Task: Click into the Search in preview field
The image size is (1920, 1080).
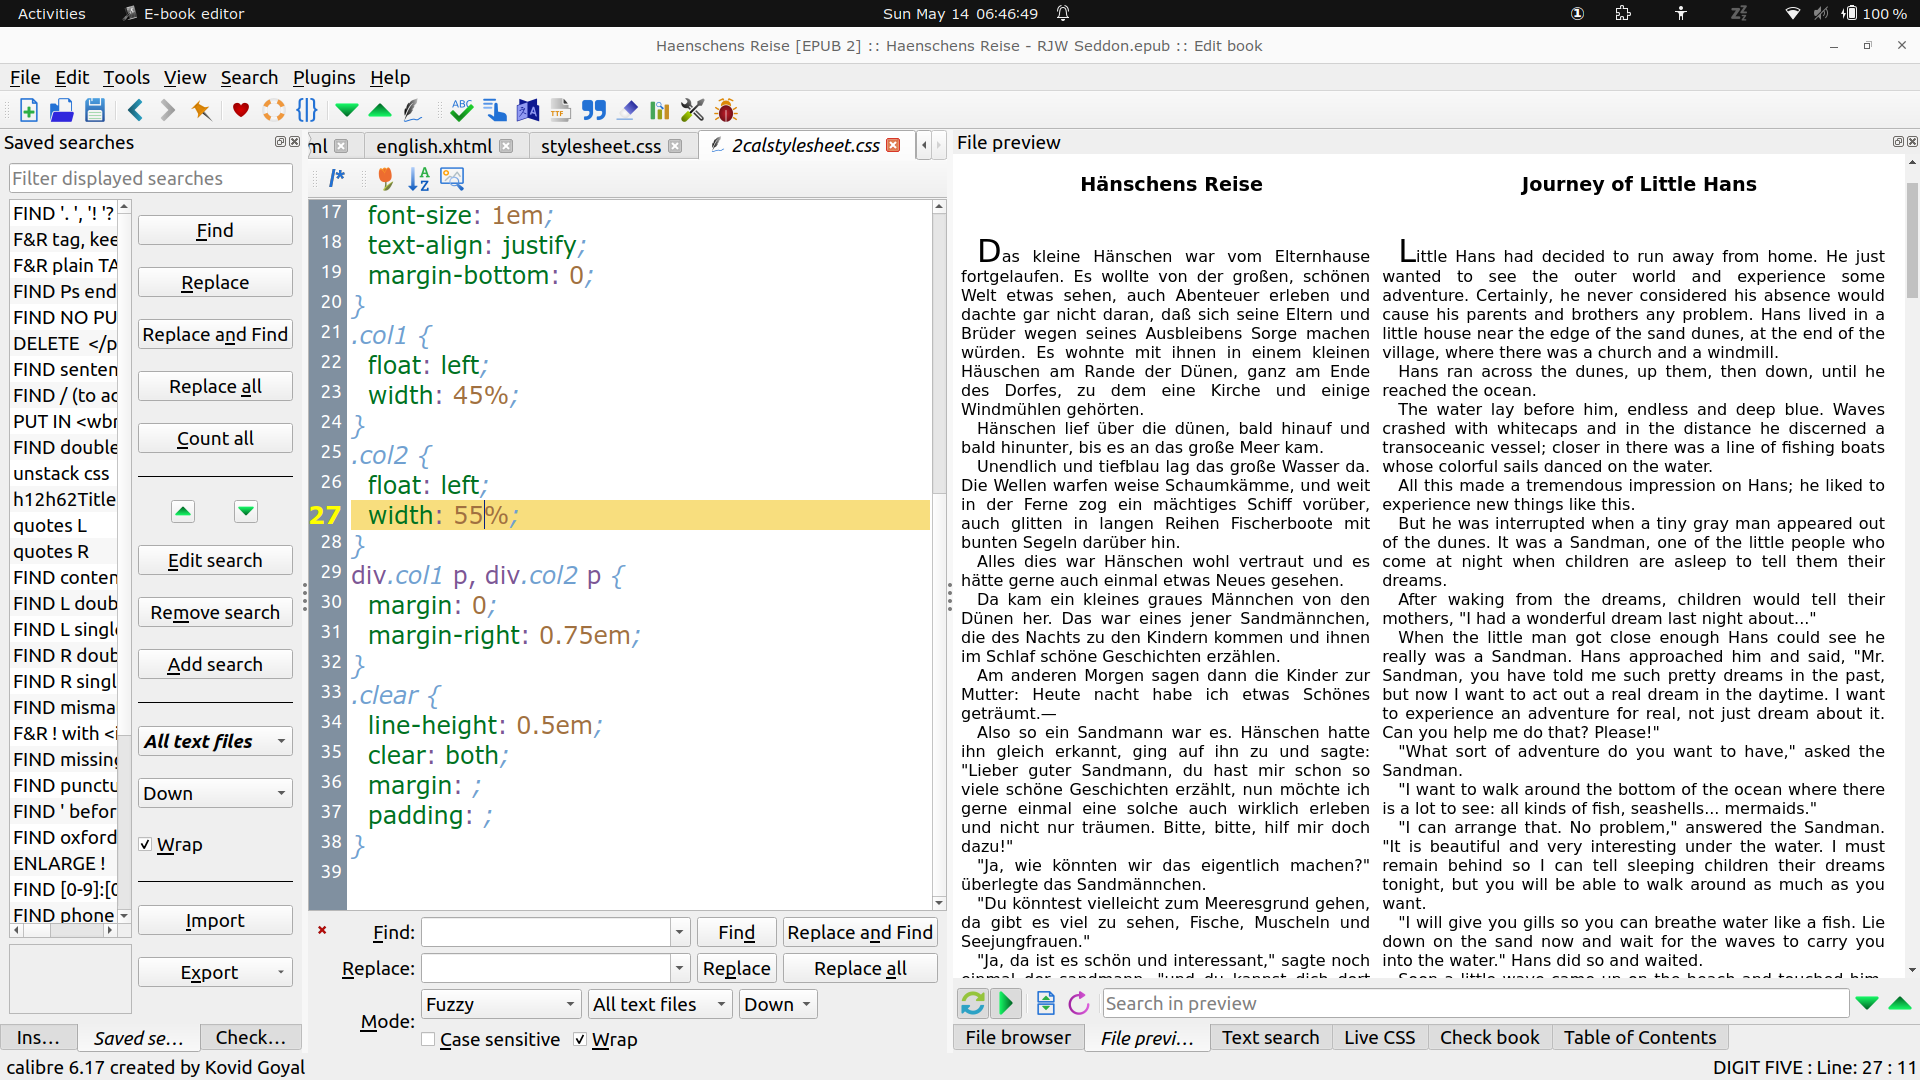Action: click(x=1474, y=1003)
